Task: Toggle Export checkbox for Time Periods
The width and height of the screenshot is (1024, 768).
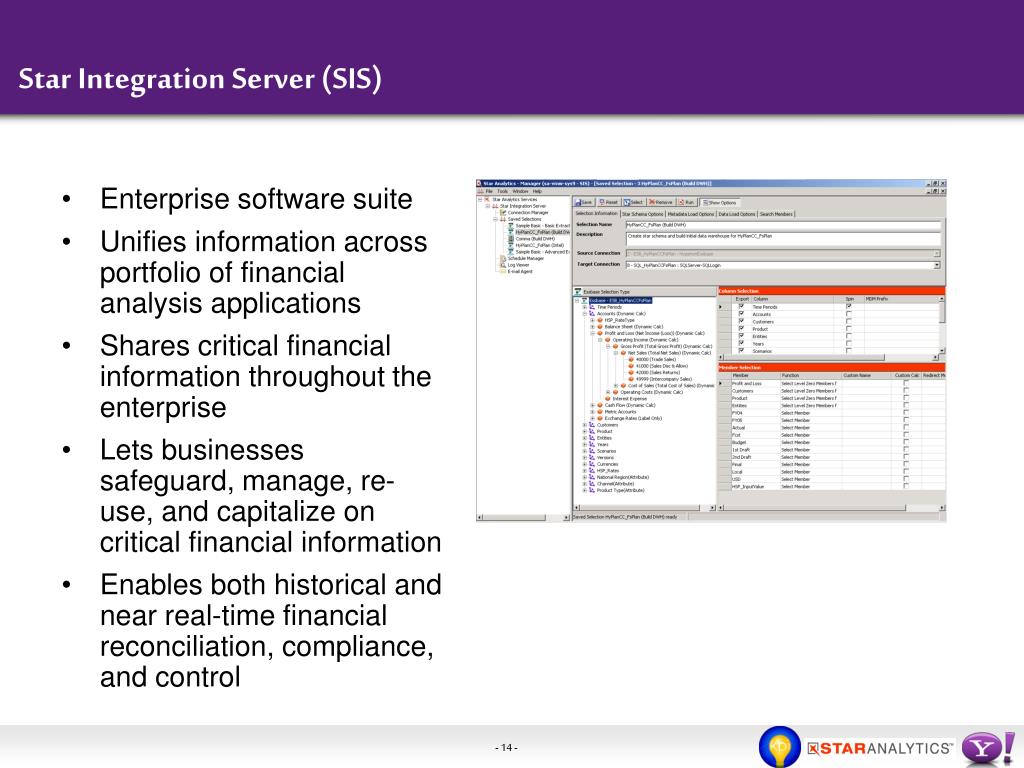Action: point(741,306)
